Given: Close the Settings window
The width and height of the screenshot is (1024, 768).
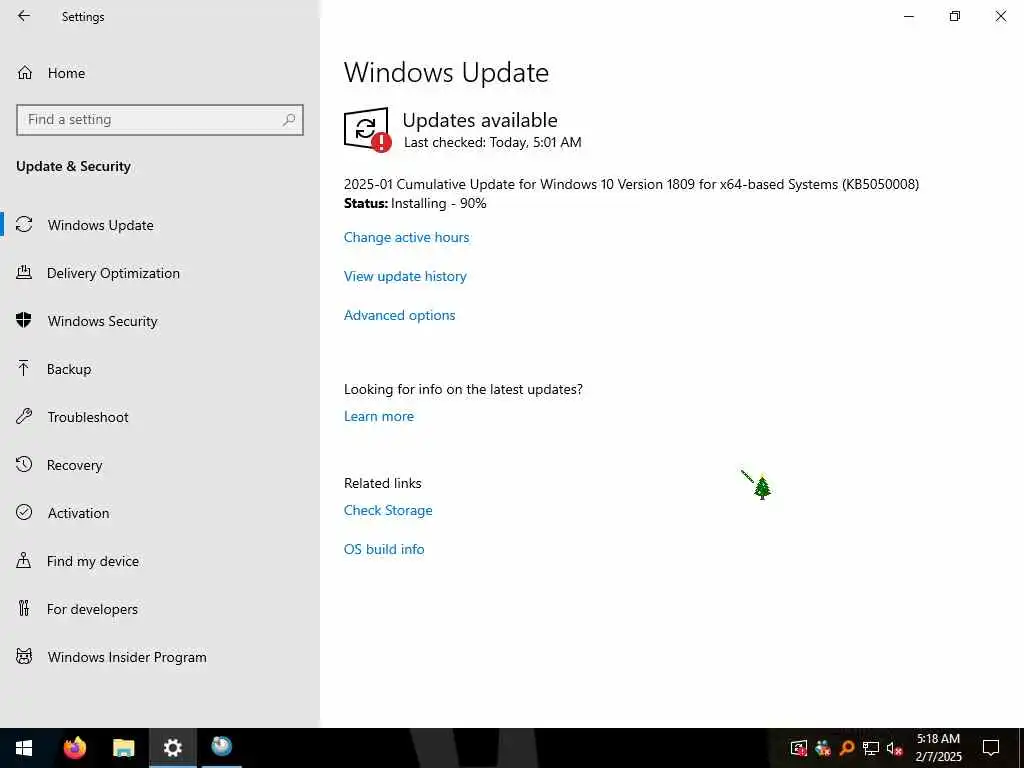Looking at the screenshot, I should (x=1000, y=16).
